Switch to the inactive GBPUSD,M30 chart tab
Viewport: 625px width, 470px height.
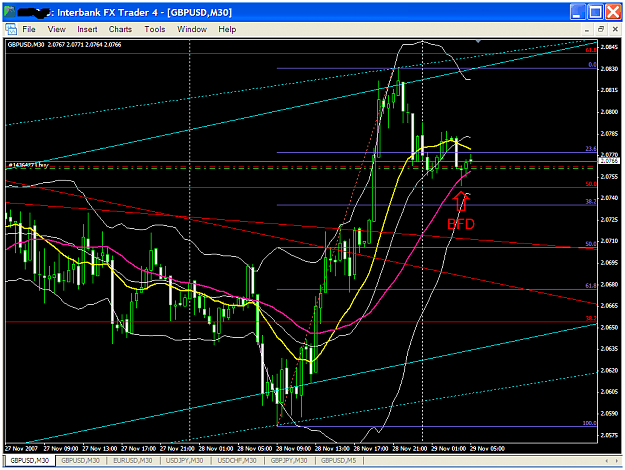(x=81, y=460)
